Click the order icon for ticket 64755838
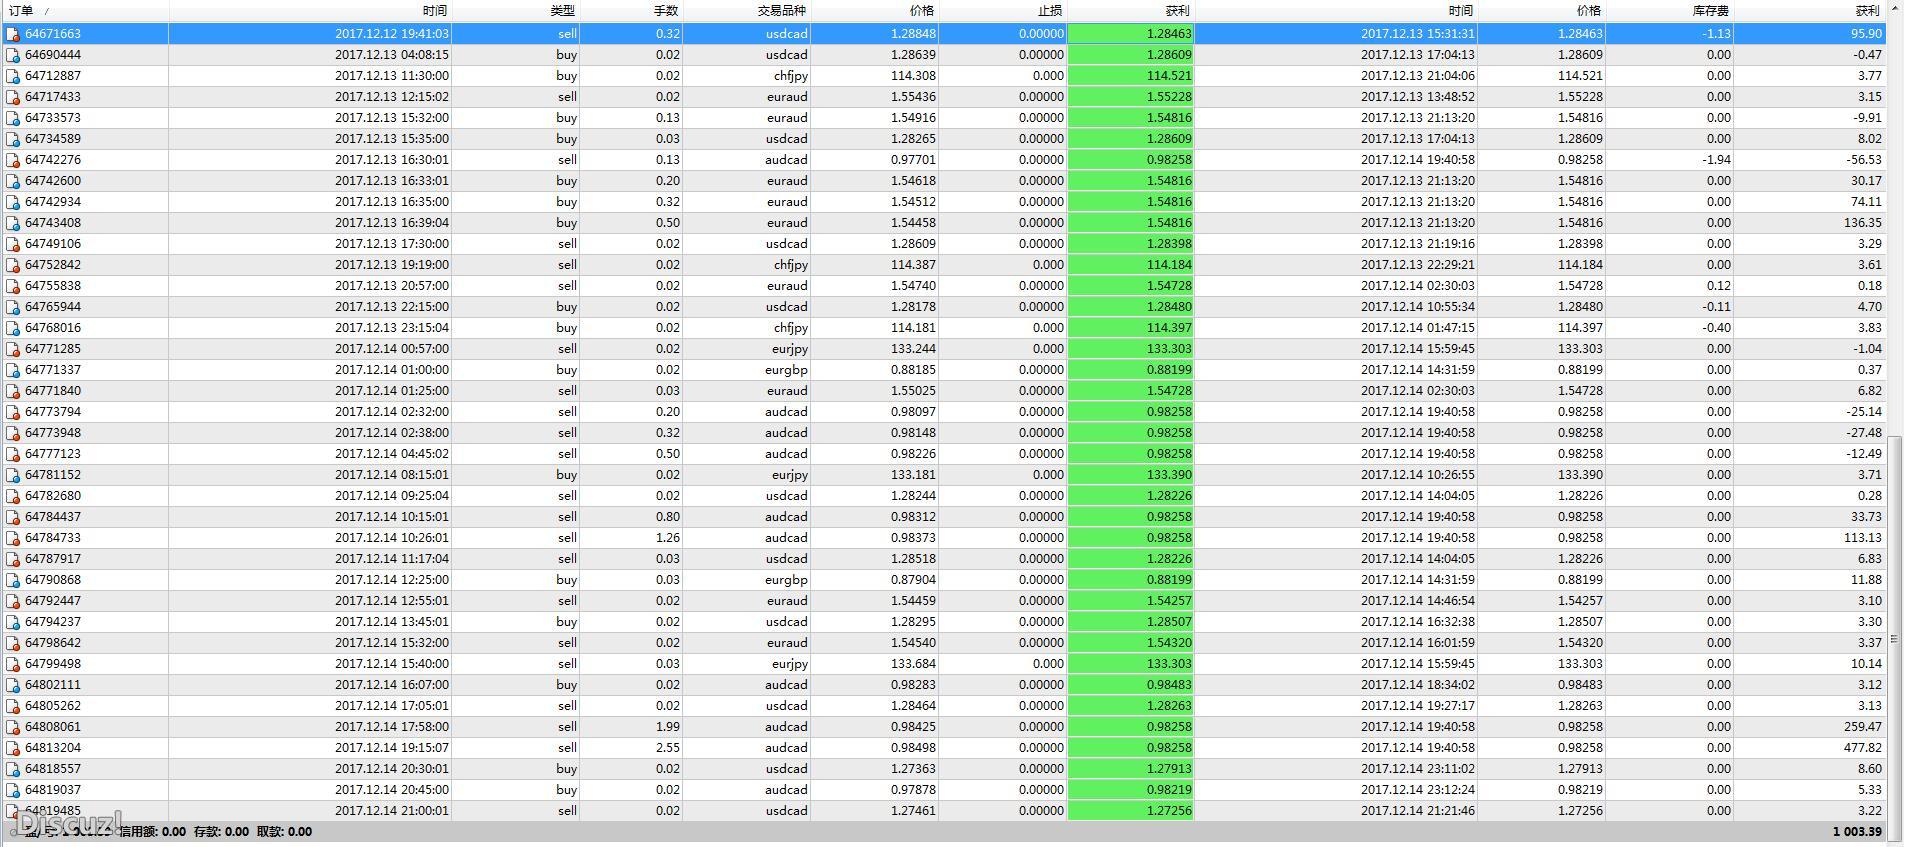The width and height of the screenshot is (1905, 847). click(13, 286)
